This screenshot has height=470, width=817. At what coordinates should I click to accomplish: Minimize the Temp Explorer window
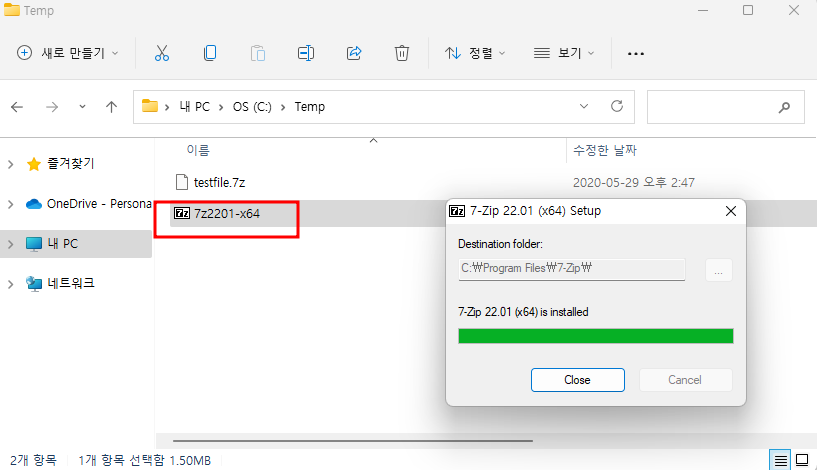(x=703, y=10)
